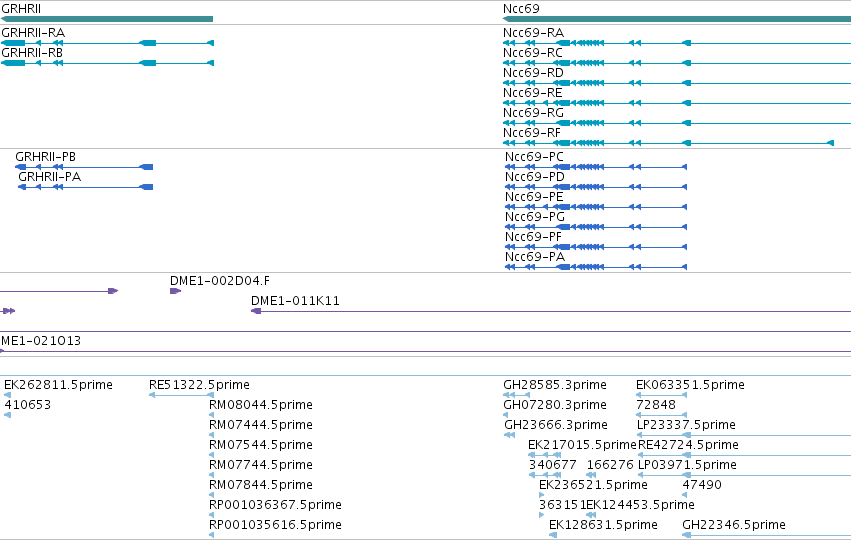The width and height of the screenshot is (851, 540).
Task: Click the GRHRII-RA transcript label
Action: coord(33,33)
